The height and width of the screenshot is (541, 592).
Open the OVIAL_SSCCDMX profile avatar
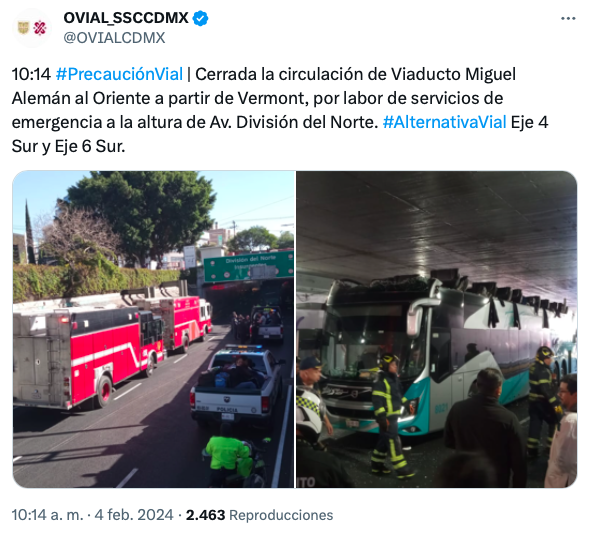tap(32, 28)
